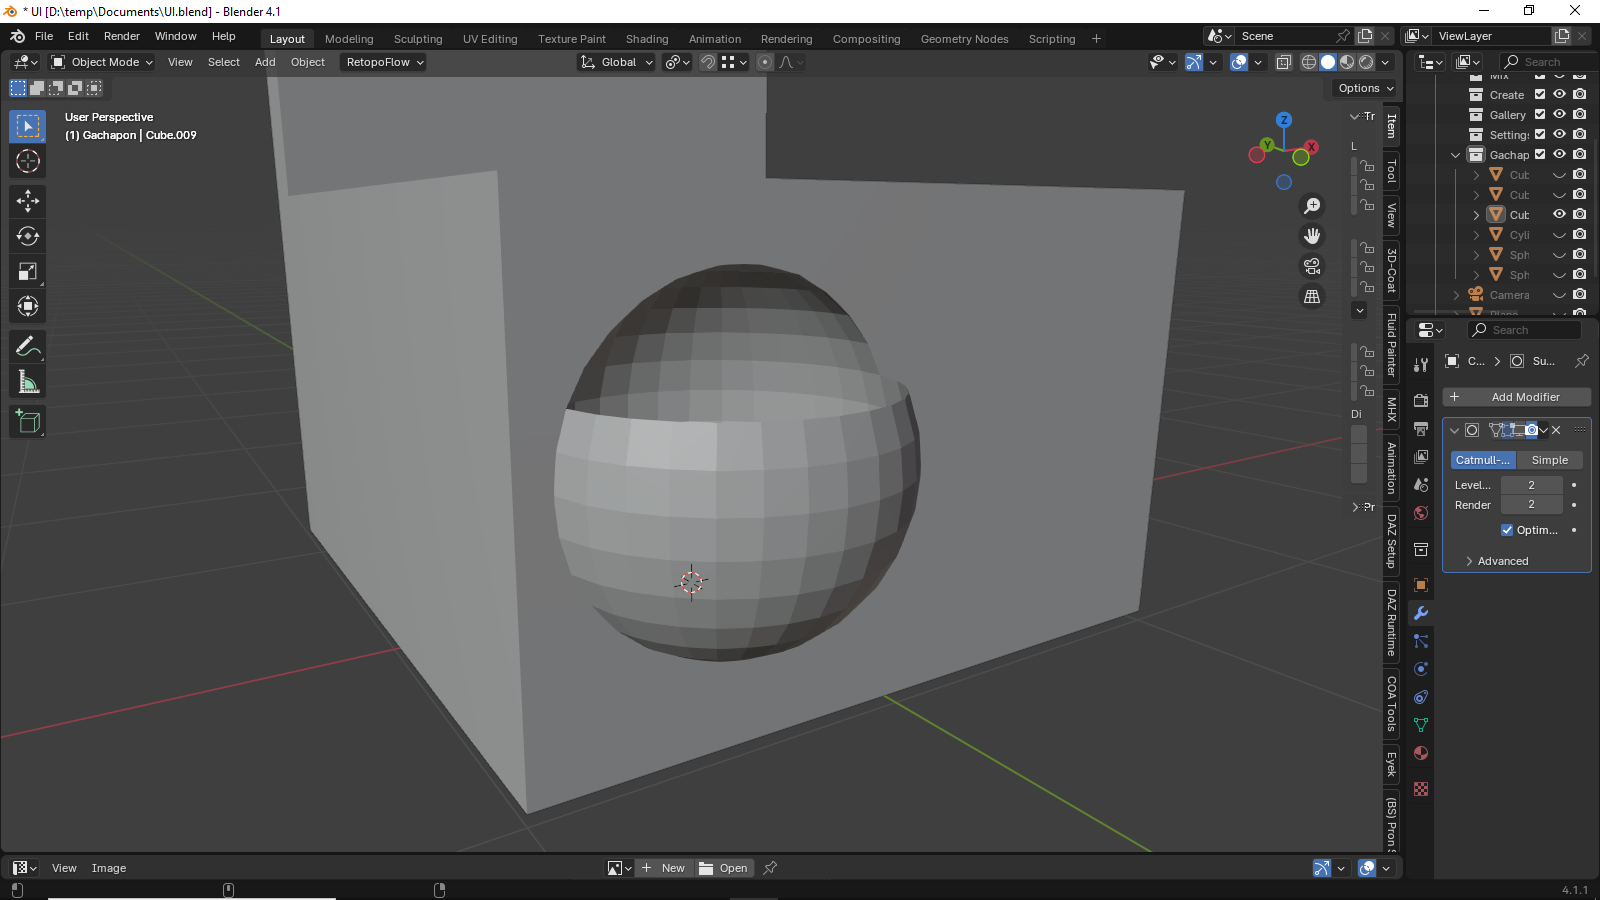Screen dimensions: 1600x900
Task: Click the pan view hand icon
Action: tap(1312, 236)
